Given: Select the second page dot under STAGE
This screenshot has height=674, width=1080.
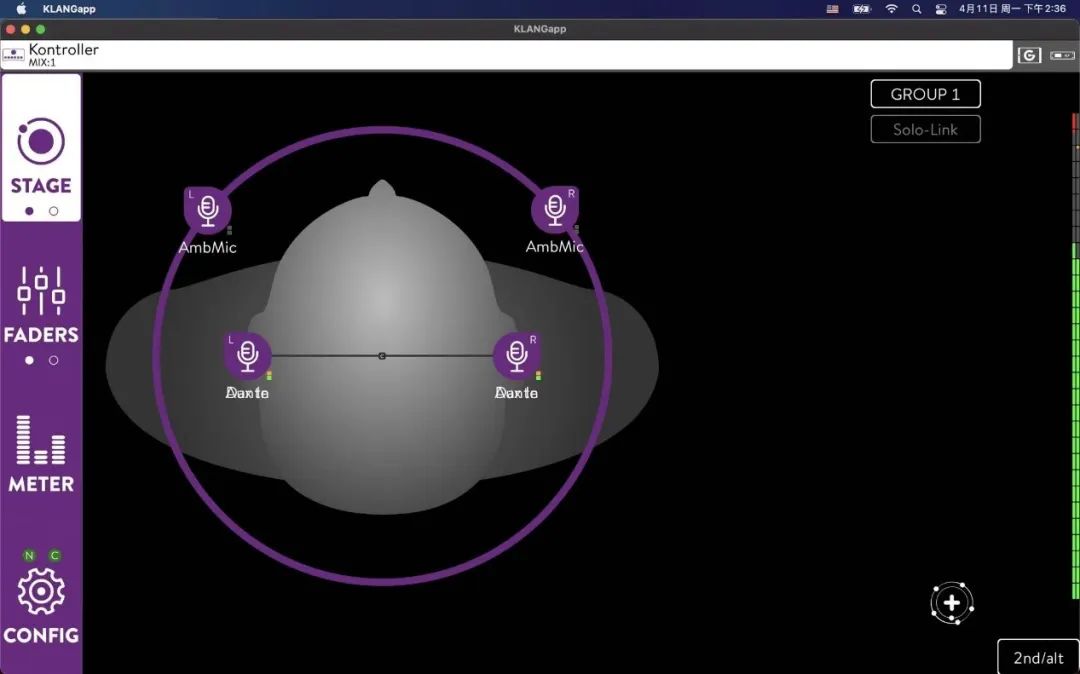Looking at the screenshot, I should click(x=53, y=211).
